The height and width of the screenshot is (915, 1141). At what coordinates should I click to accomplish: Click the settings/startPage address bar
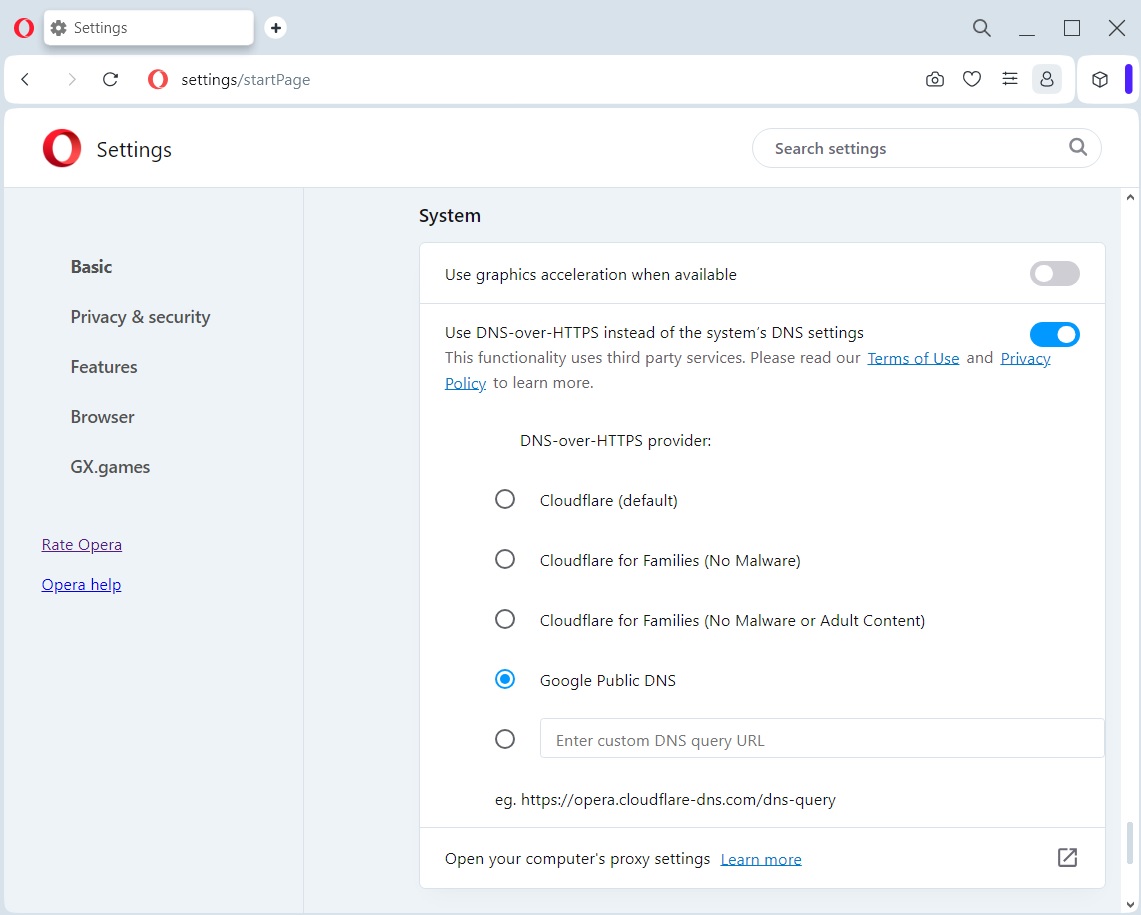[x=245, y=79]
